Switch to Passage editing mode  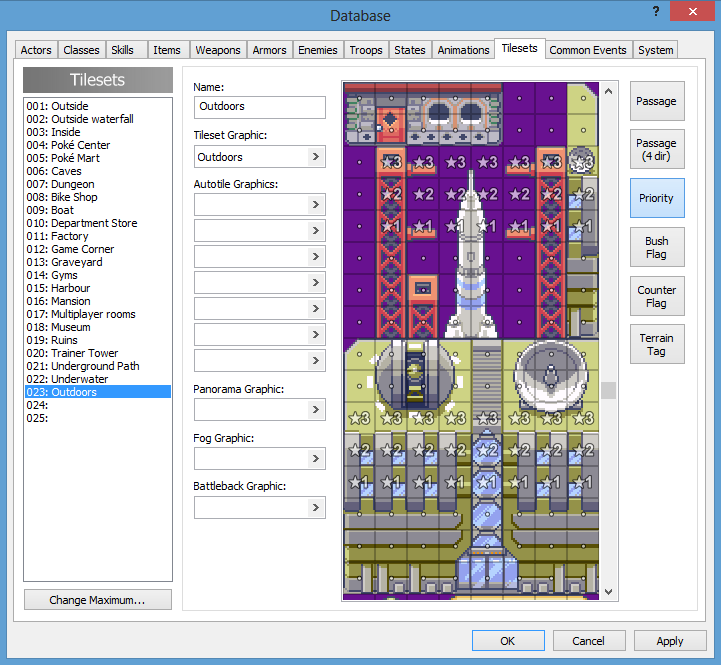point(657,101)
